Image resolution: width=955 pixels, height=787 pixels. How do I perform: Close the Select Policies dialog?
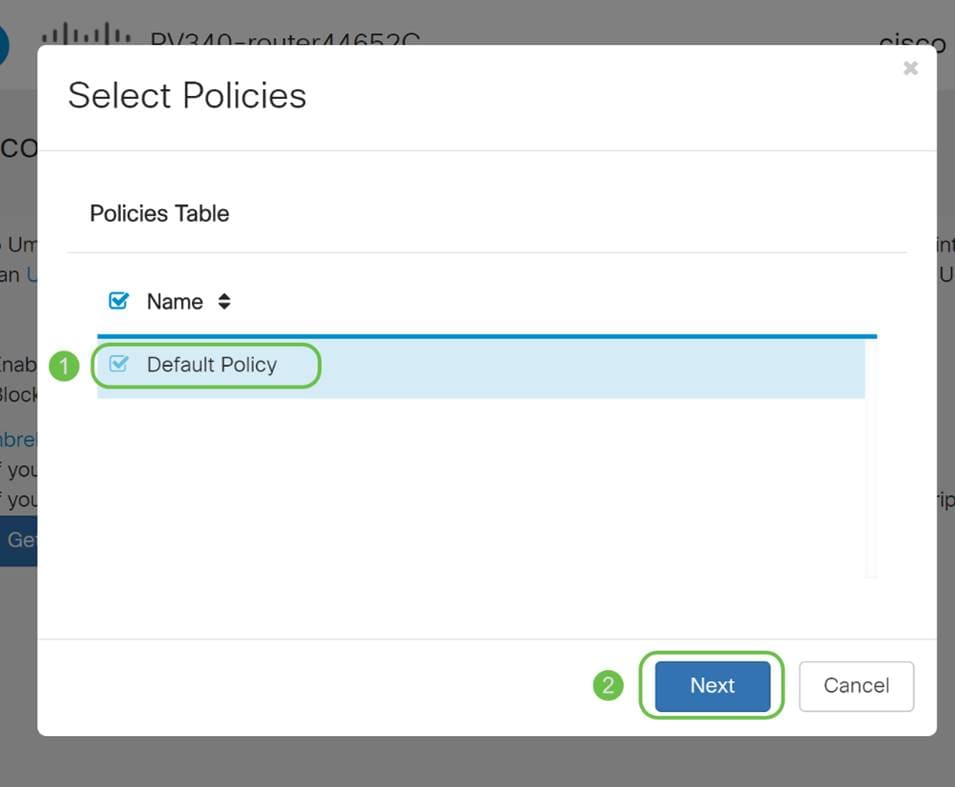tap(910, 69)
